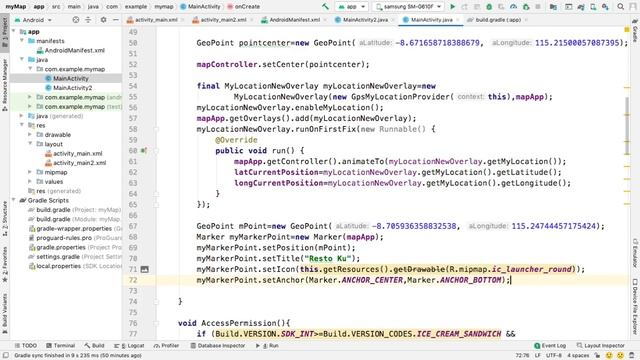Click the UTF-8 encoding in status bar
This screenshot has width=640, height=360.
[554, 356]
